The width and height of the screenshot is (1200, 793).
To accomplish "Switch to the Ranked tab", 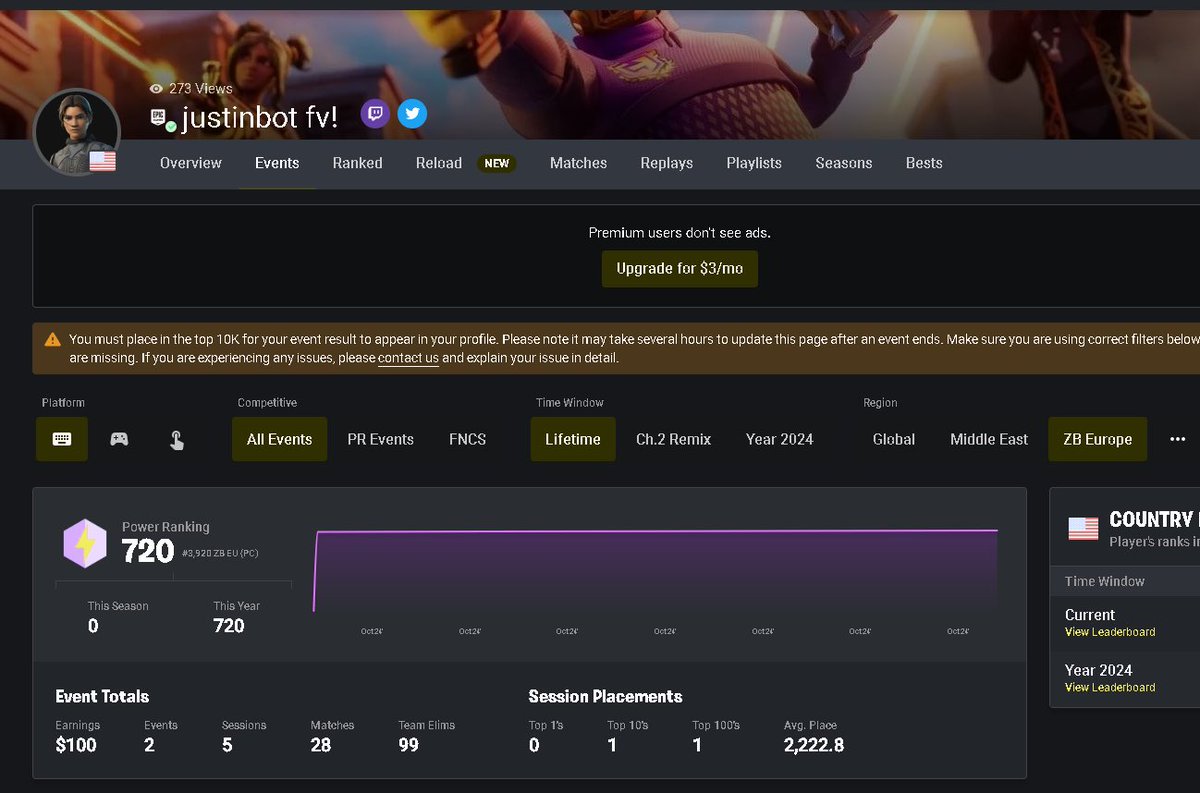I will (357, 163).
